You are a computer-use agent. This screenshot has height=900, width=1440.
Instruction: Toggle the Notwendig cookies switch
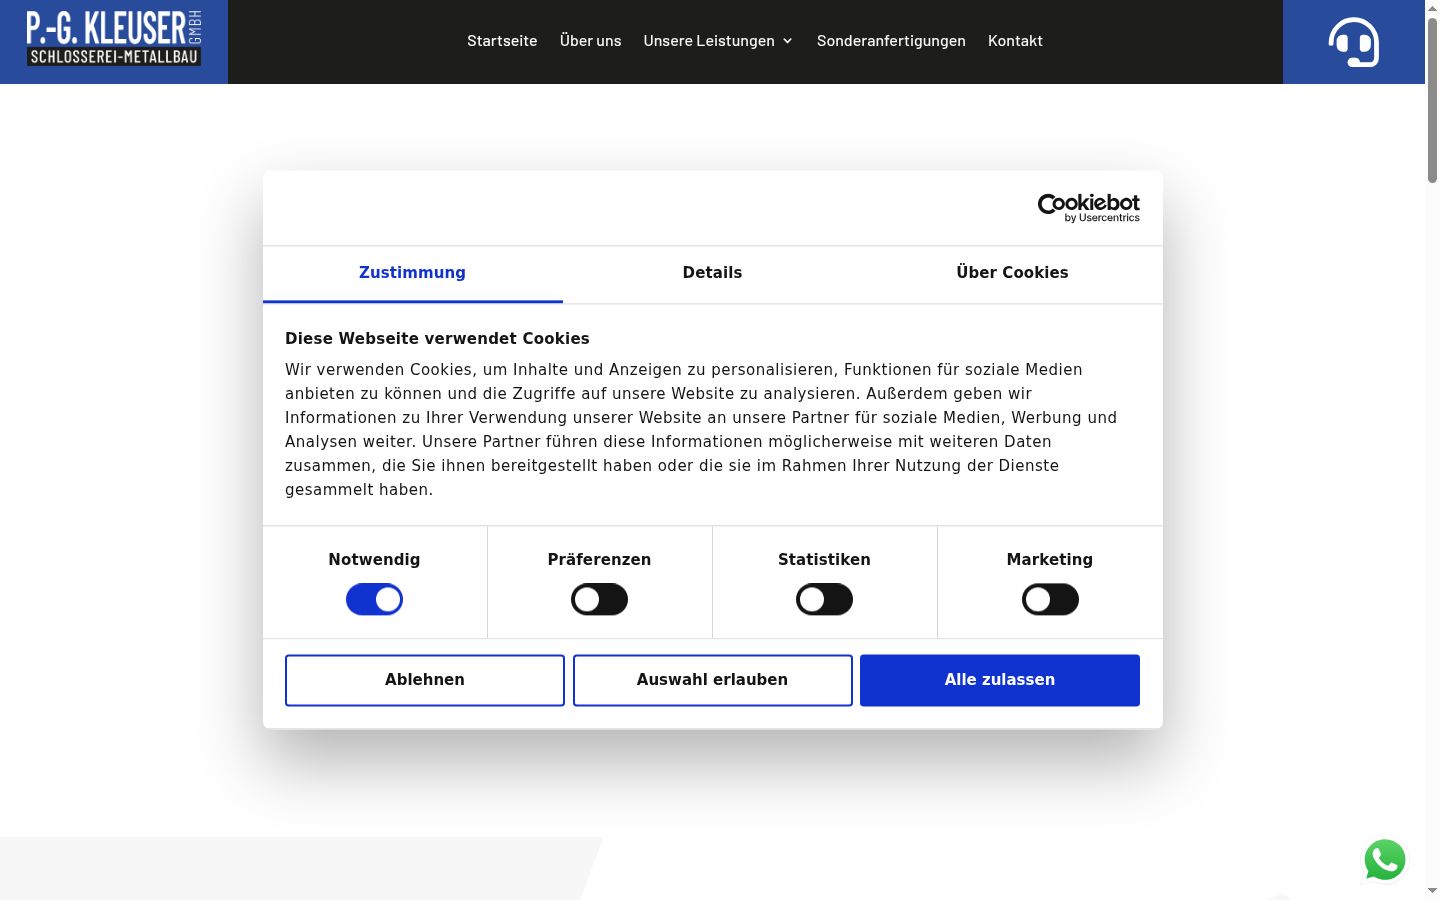374,600
